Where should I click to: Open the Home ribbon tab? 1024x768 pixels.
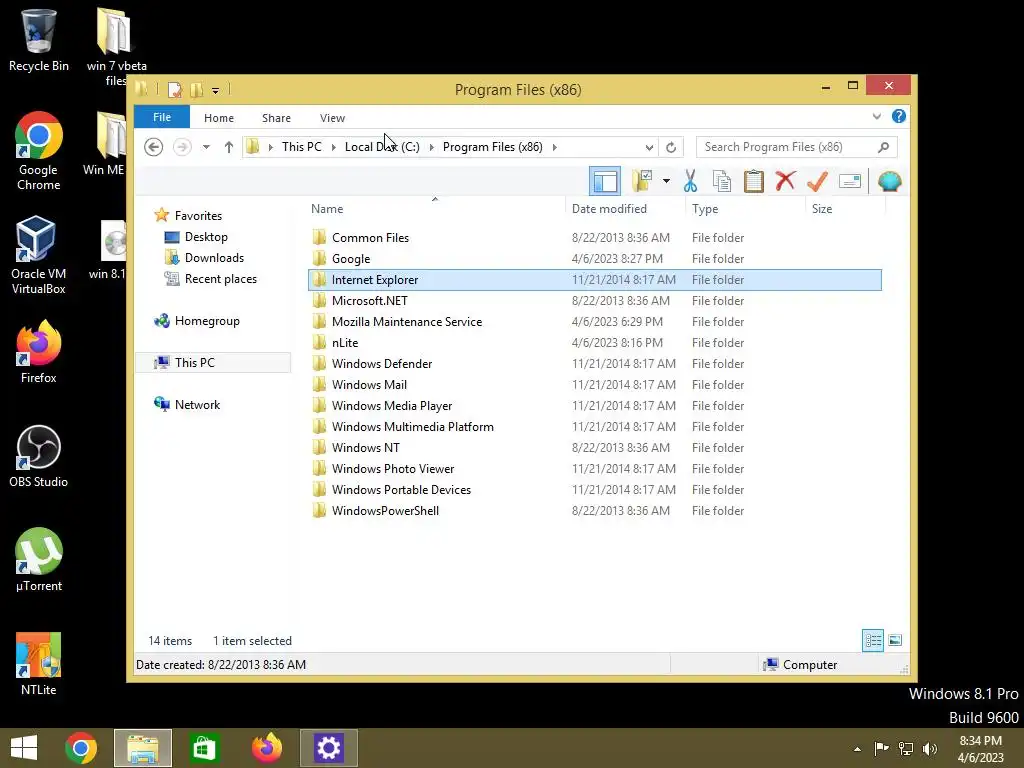[219, 118]
